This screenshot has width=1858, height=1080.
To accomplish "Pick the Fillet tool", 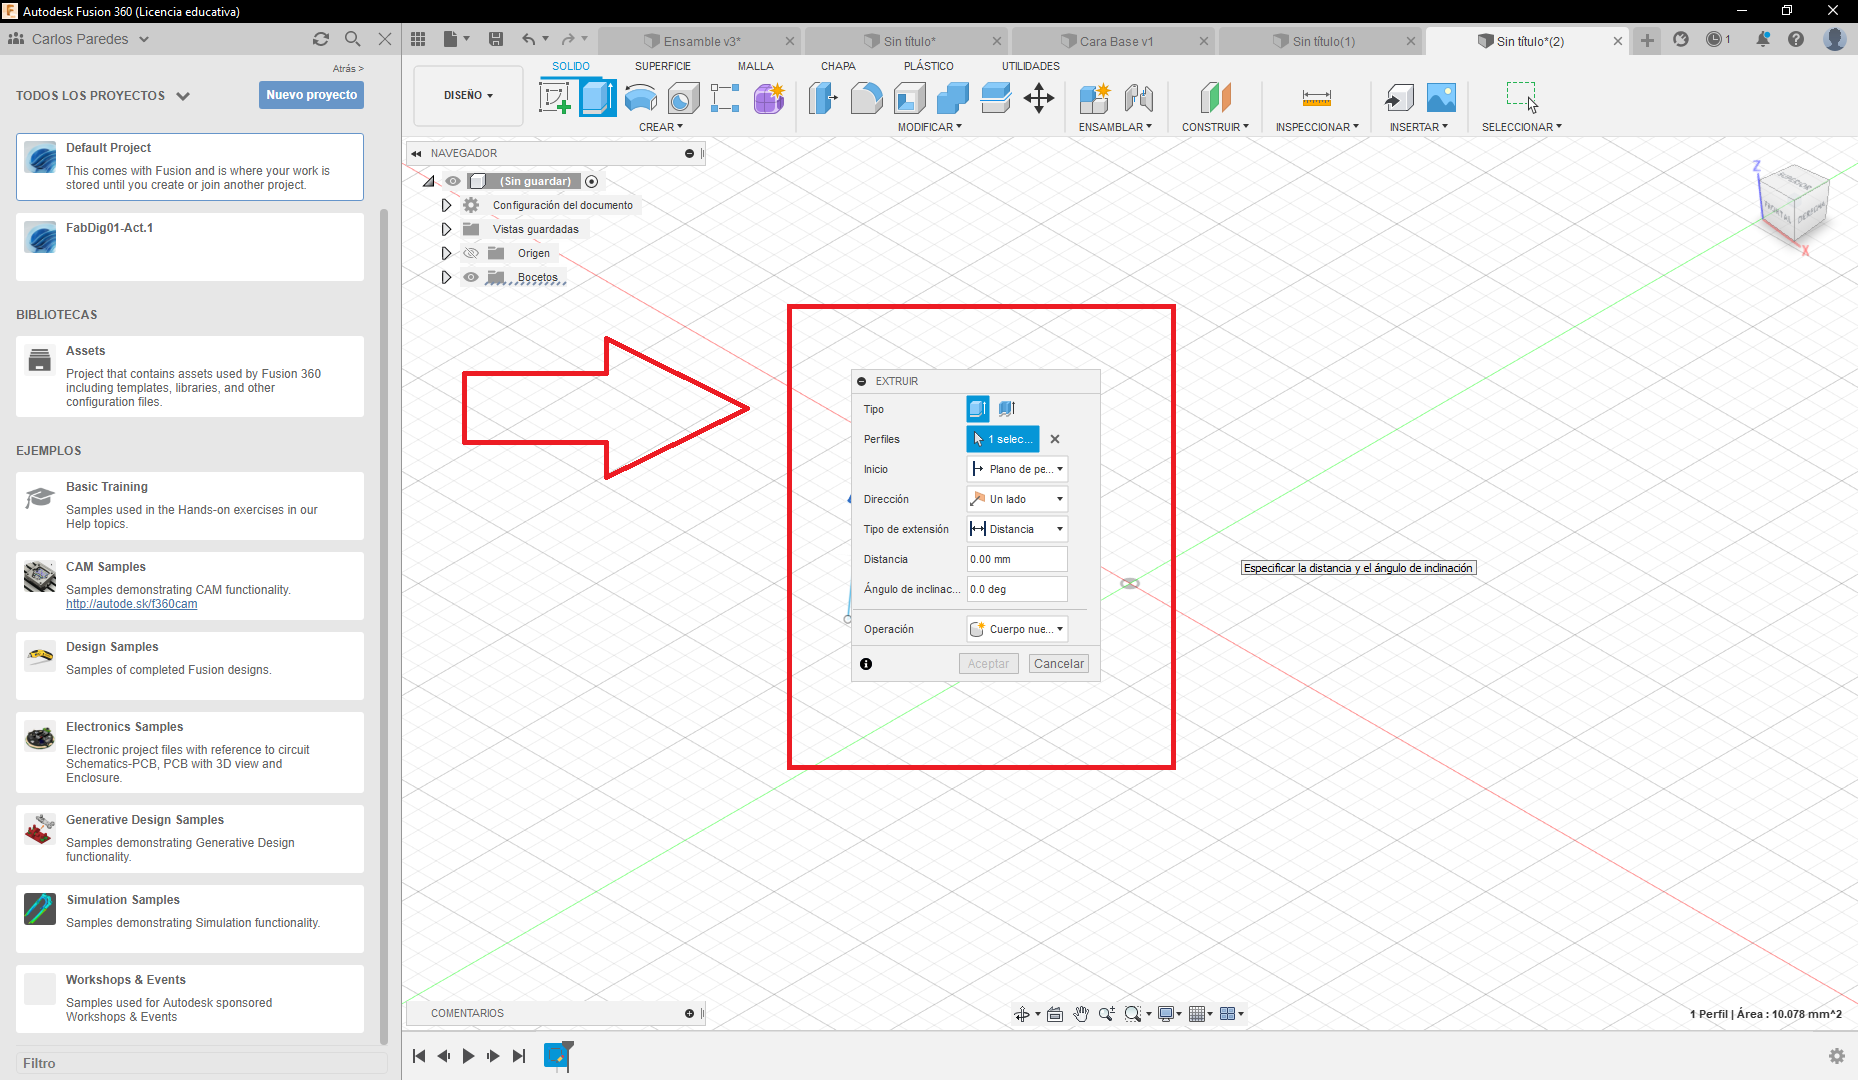I will point(867,98).
